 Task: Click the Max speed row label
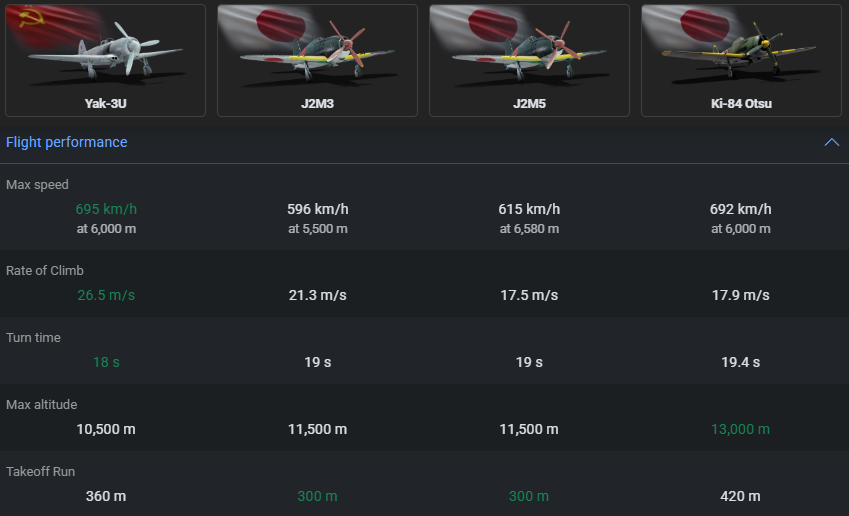[x=37, y=185]
